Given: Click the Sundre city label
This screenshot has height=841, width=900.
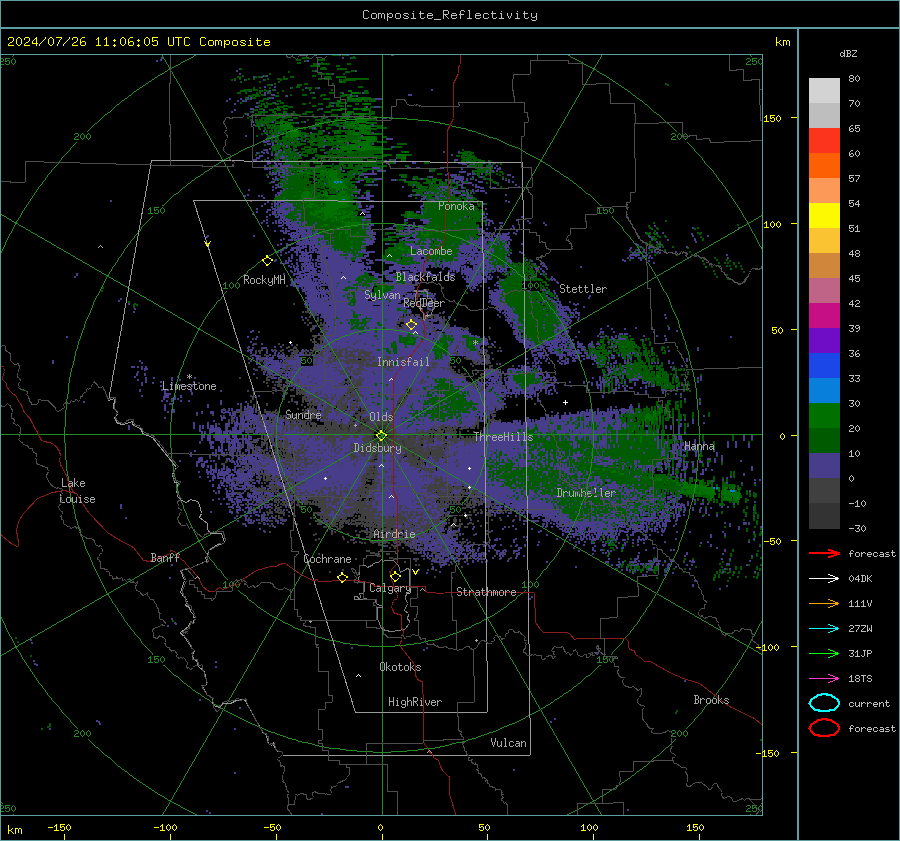Looking at the screenshot, I should click(x=303, y=414).
